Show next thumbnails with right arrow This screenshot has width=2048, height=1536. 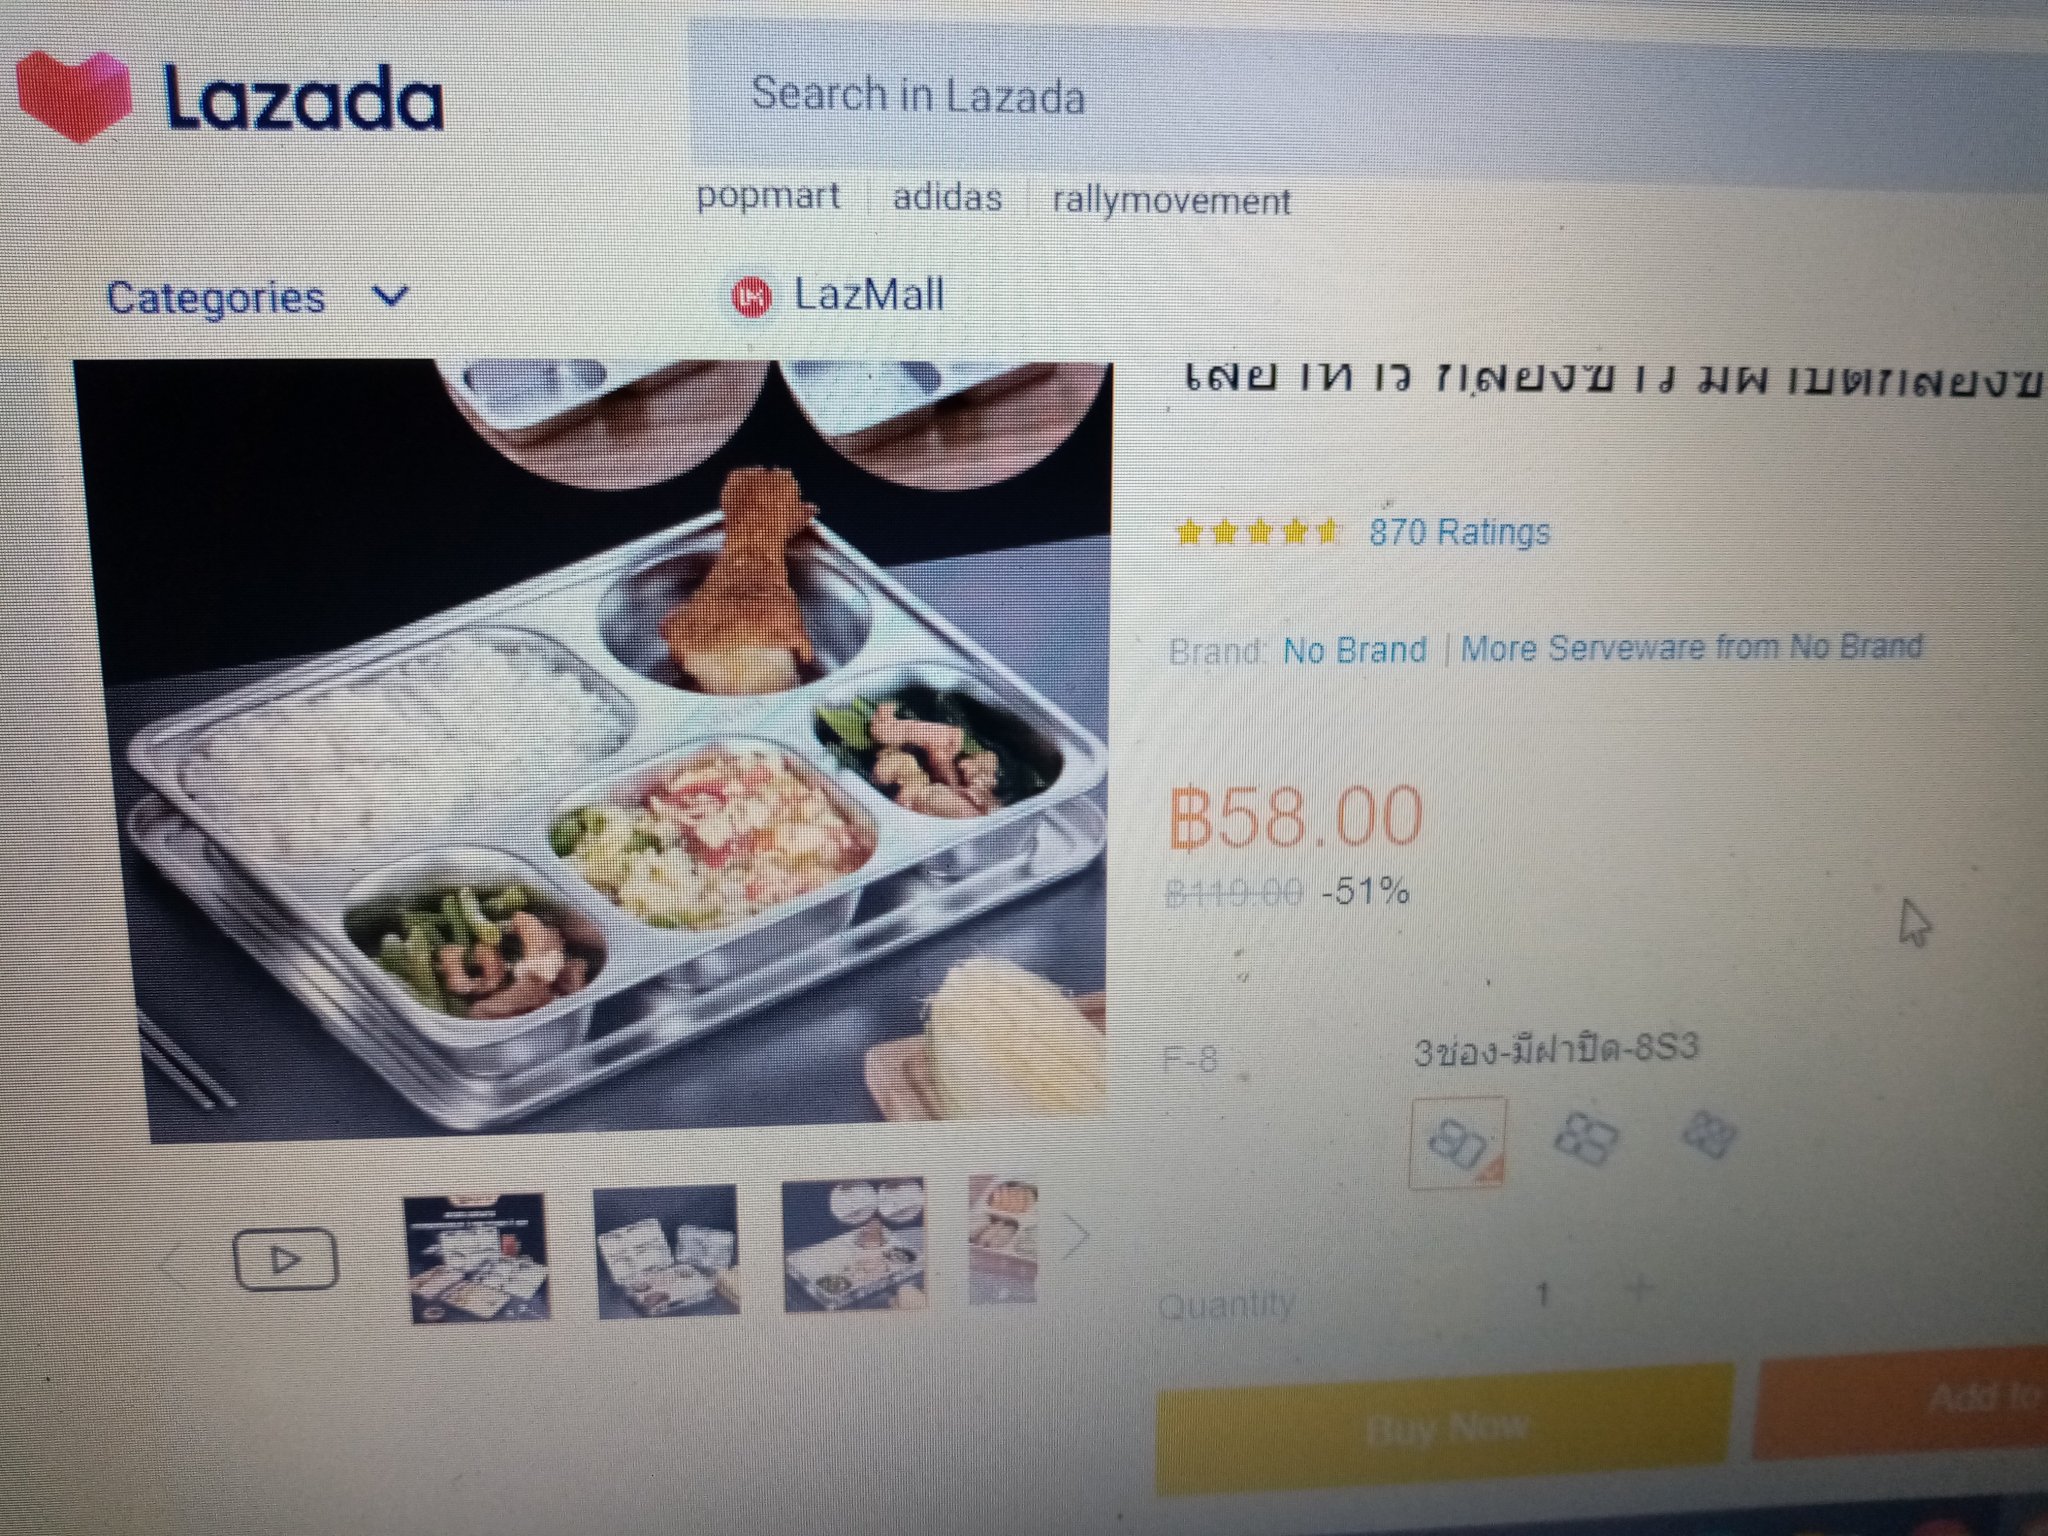pyautogui.click(x=1076, y=1237)
